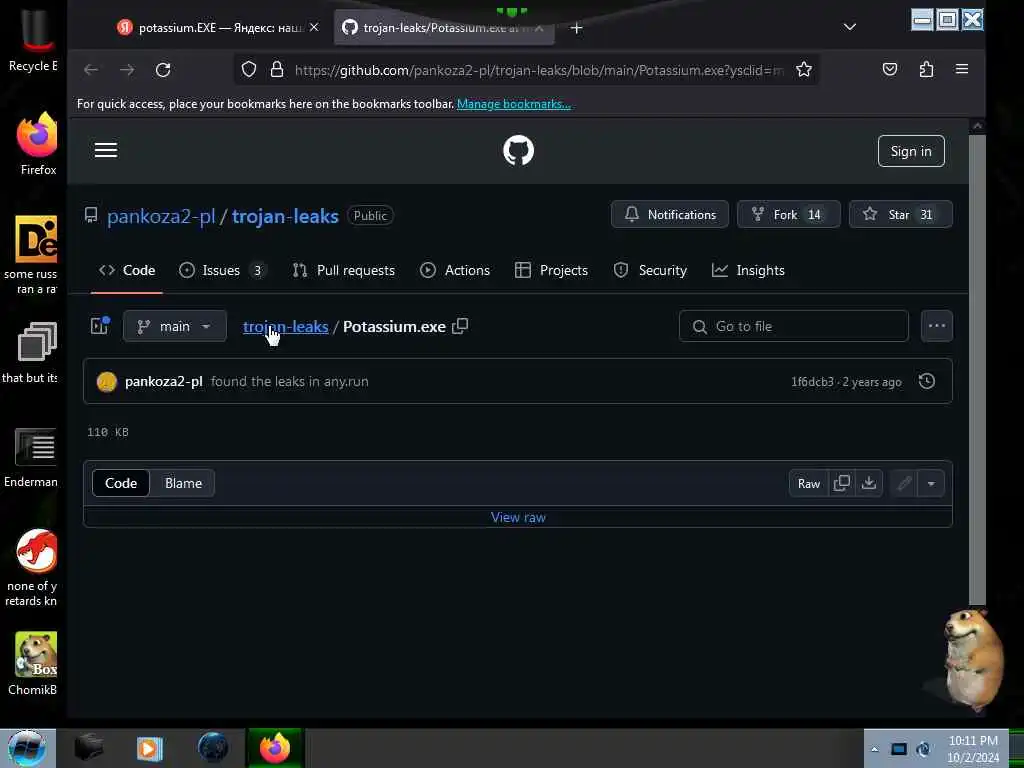Copy raw file contents icon

pos(841,483)
